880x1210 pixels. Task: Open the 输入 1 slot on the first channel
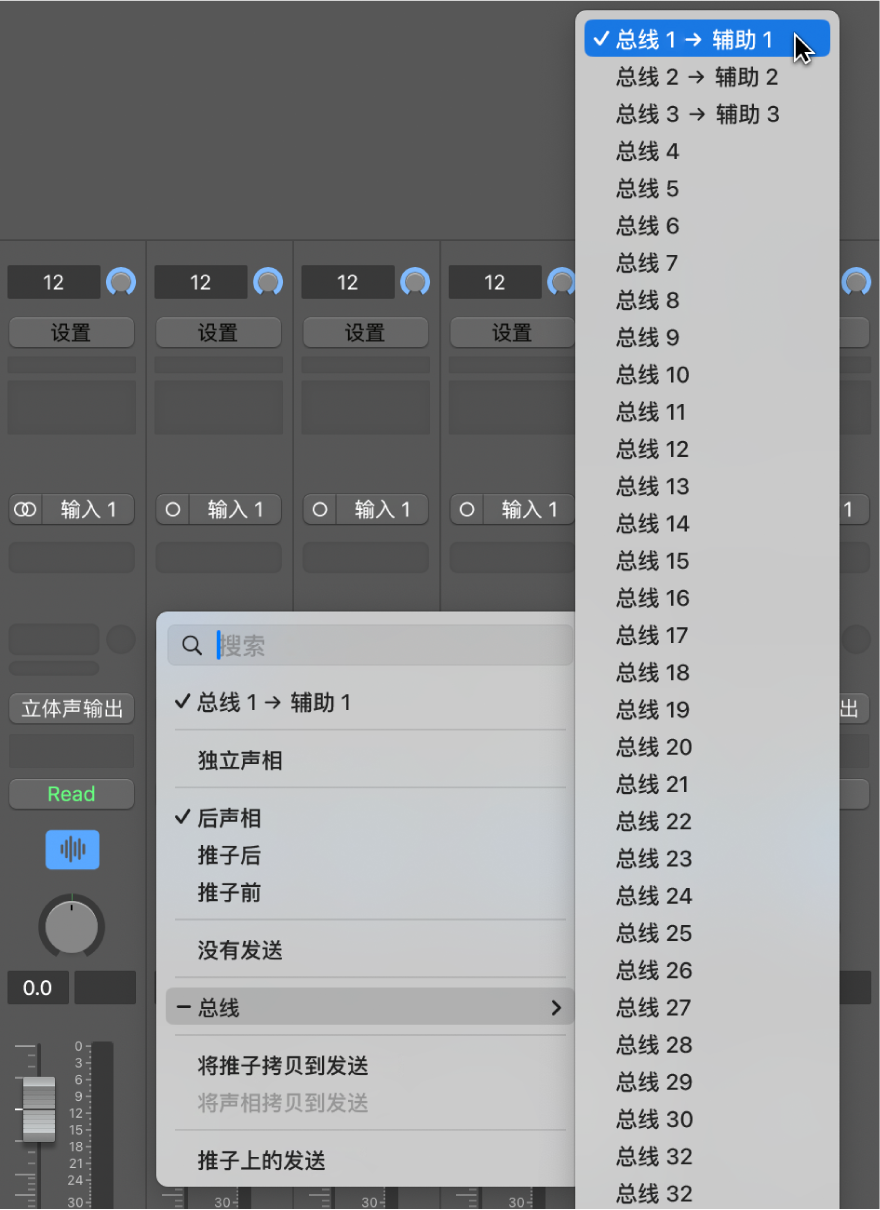point(88,509)
